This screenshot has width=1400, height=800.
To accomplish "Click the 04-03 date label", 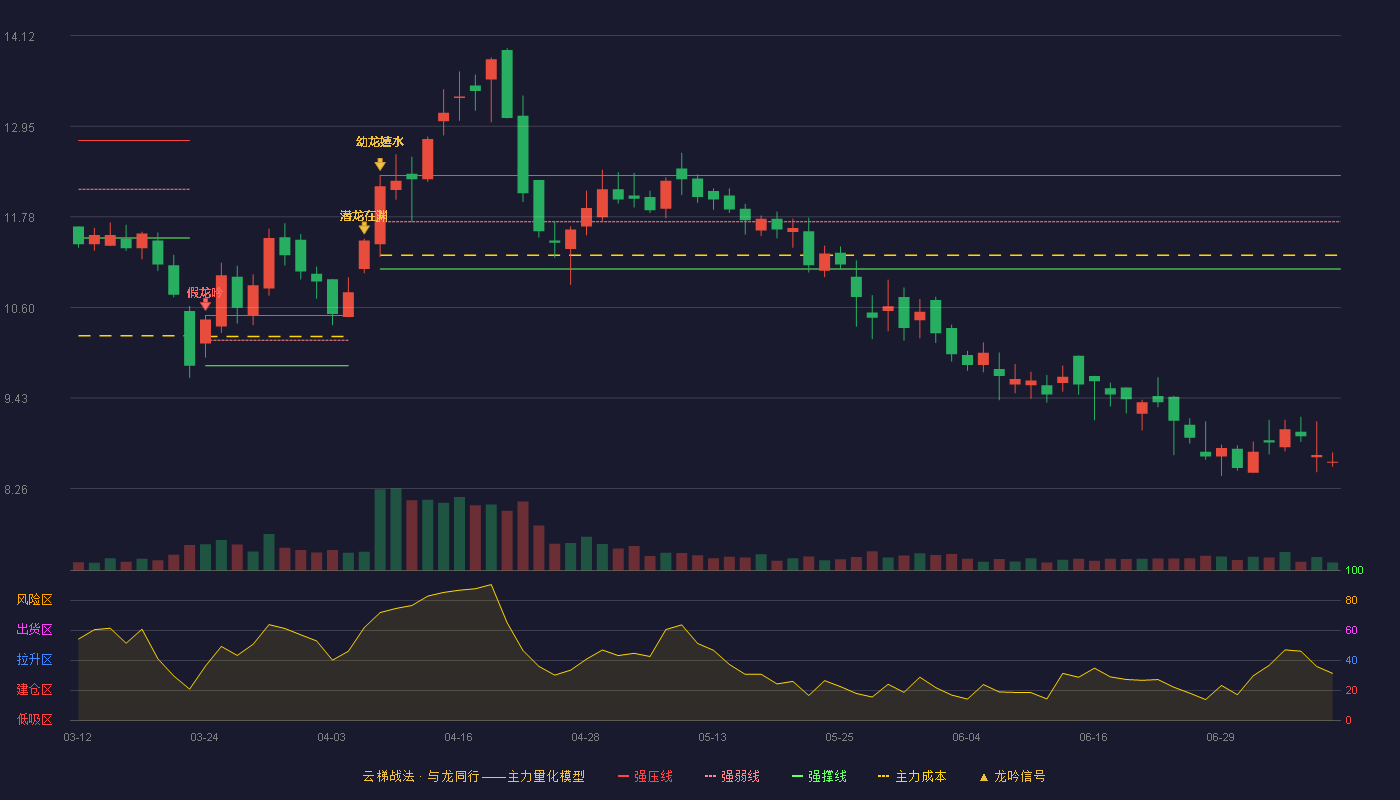I will pos(331,737).
